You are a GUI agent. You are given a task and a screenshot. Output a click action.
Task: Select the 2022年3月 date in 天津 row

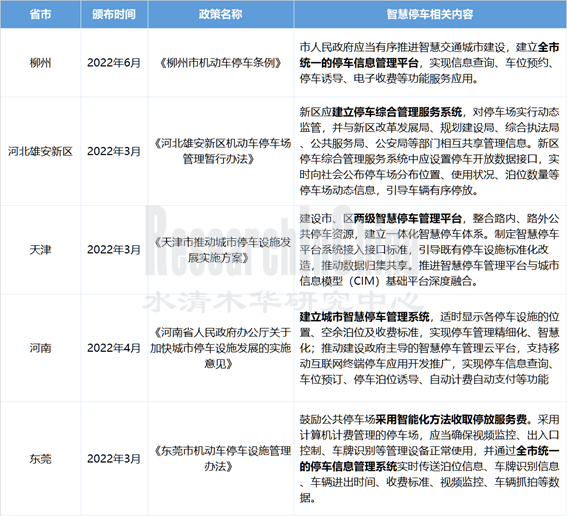114,250
